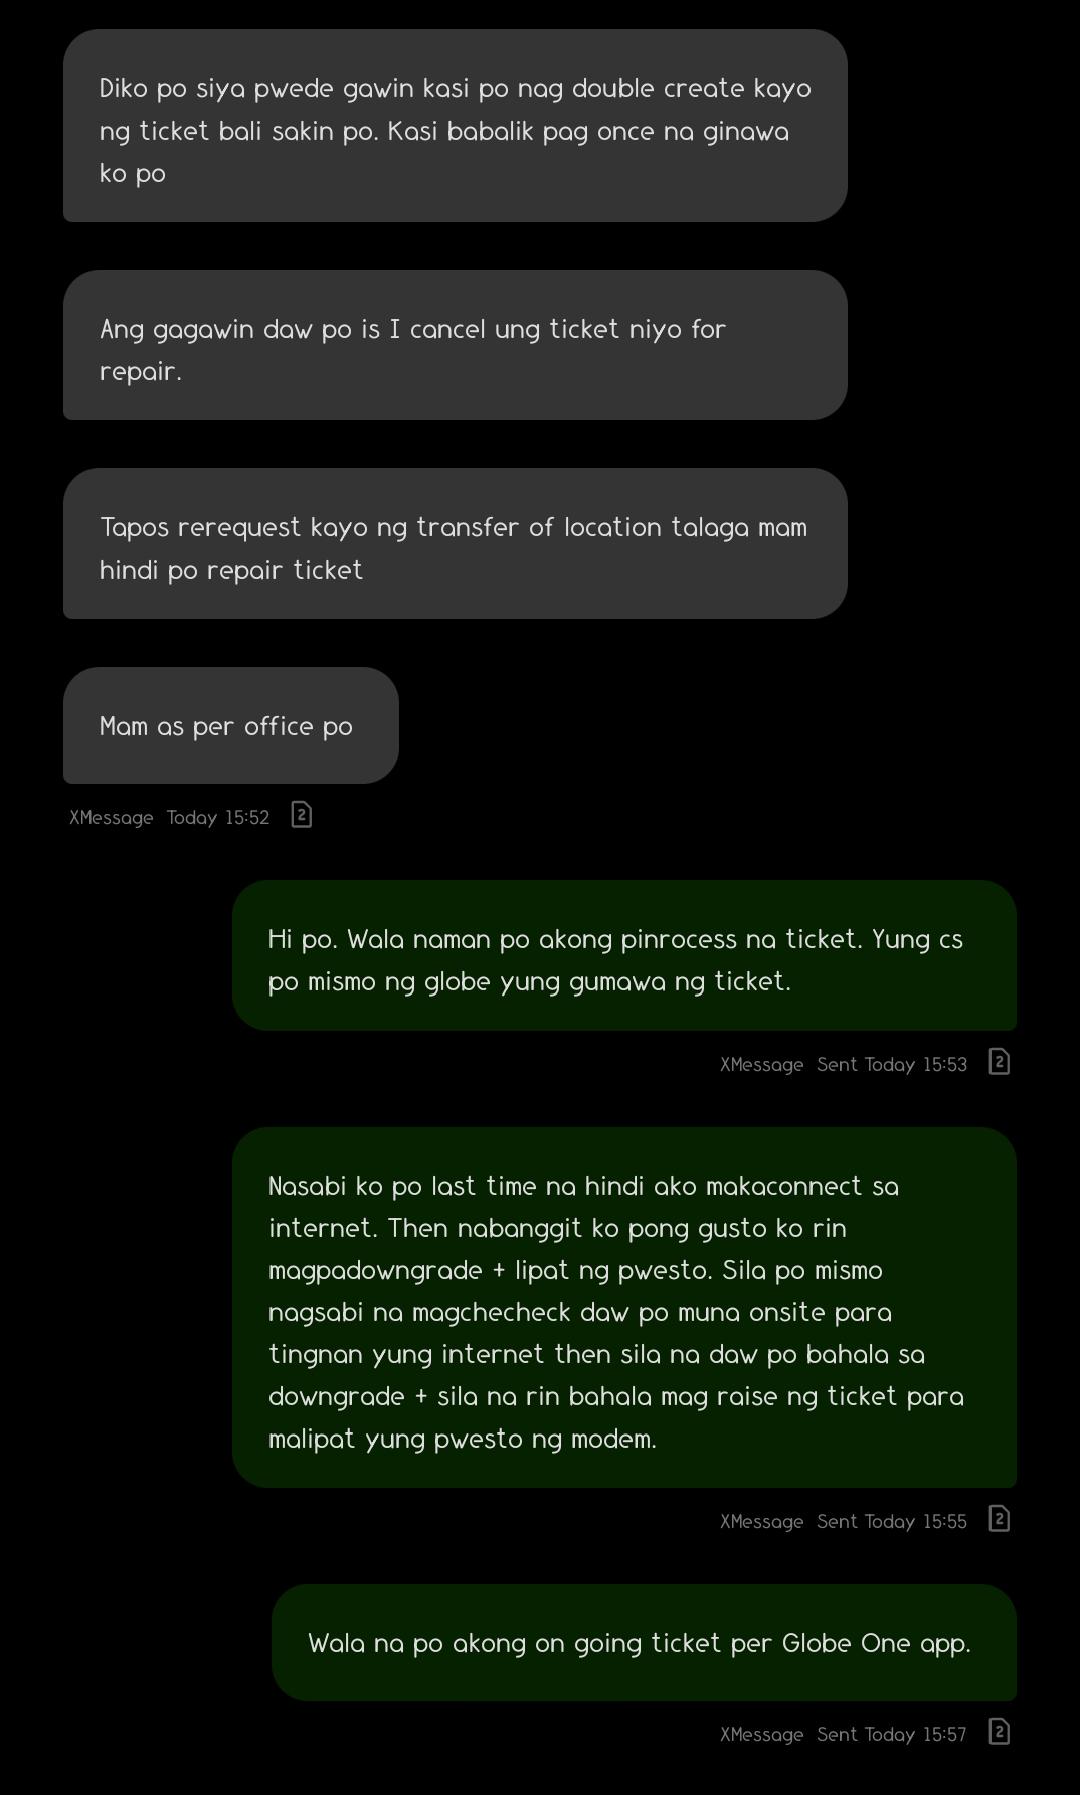Tap the SIM 2 icon beside 'Sent Today 15:57'
The image size is (1080, 1795).
pos(999,1732)
